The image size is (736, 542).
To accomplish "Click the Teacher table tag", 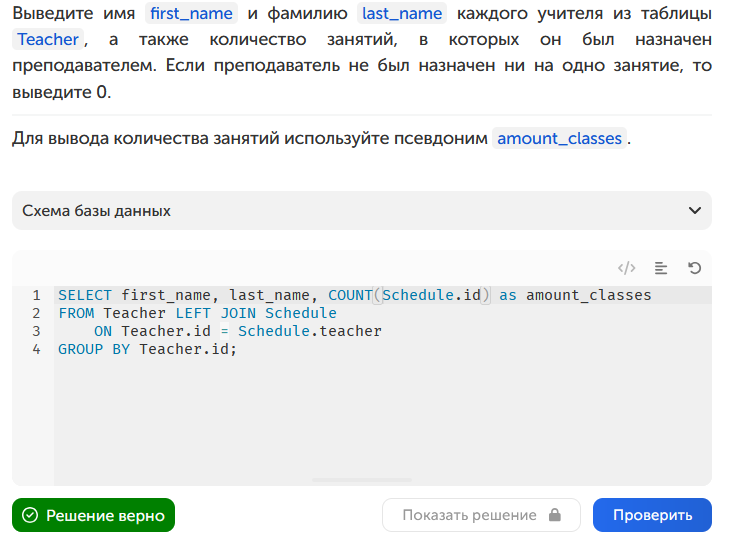I will click(x=48, y=39).
